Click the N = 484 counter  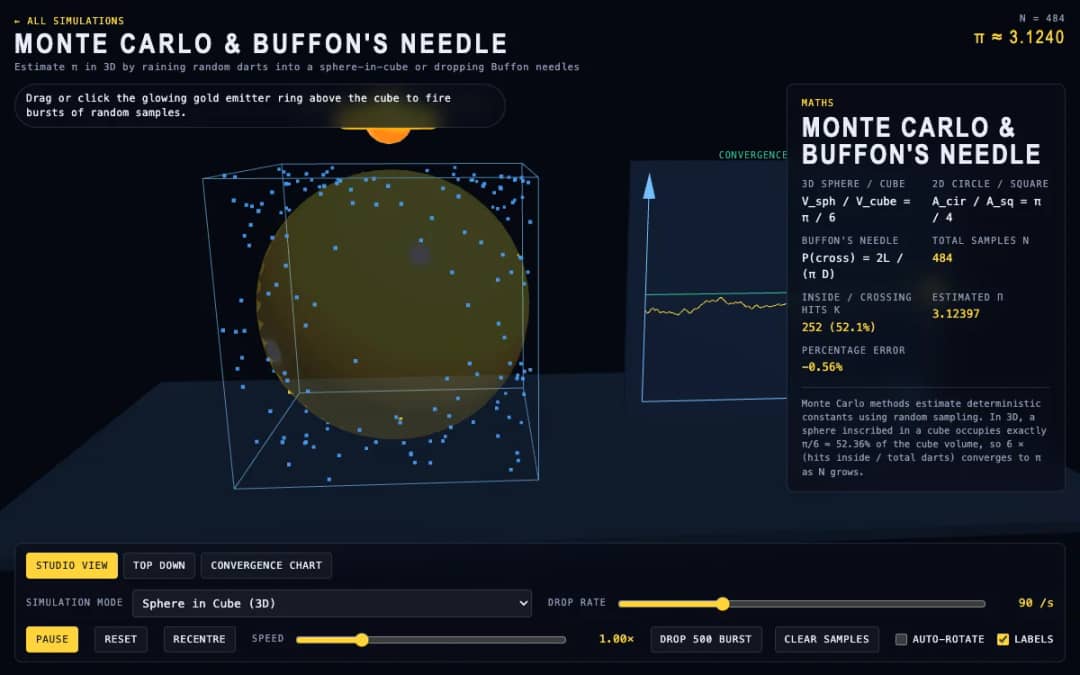coord(1041,18)
